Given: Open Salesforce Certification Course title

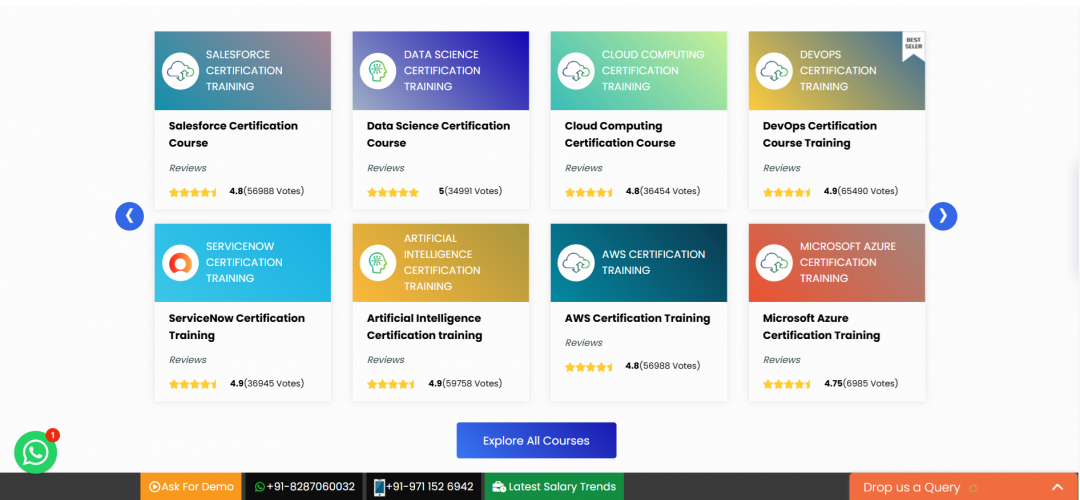Looking at the screenshot, I should (x=233, y=134).
